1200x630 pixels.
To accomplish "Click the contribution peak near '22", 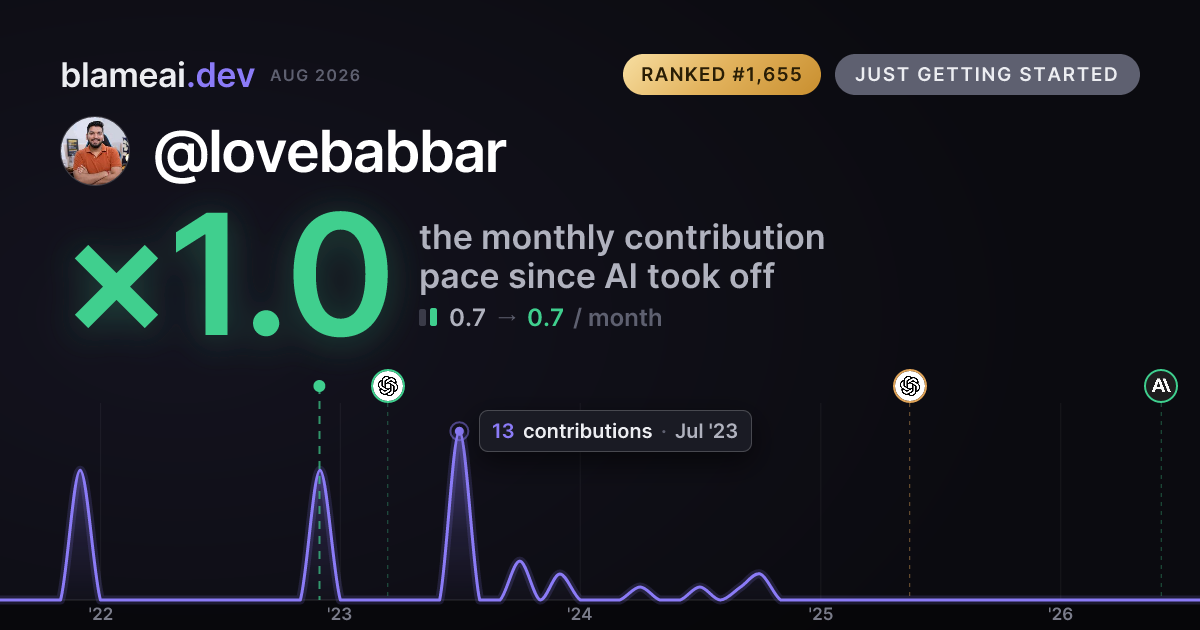I will [x=80, y=470].
